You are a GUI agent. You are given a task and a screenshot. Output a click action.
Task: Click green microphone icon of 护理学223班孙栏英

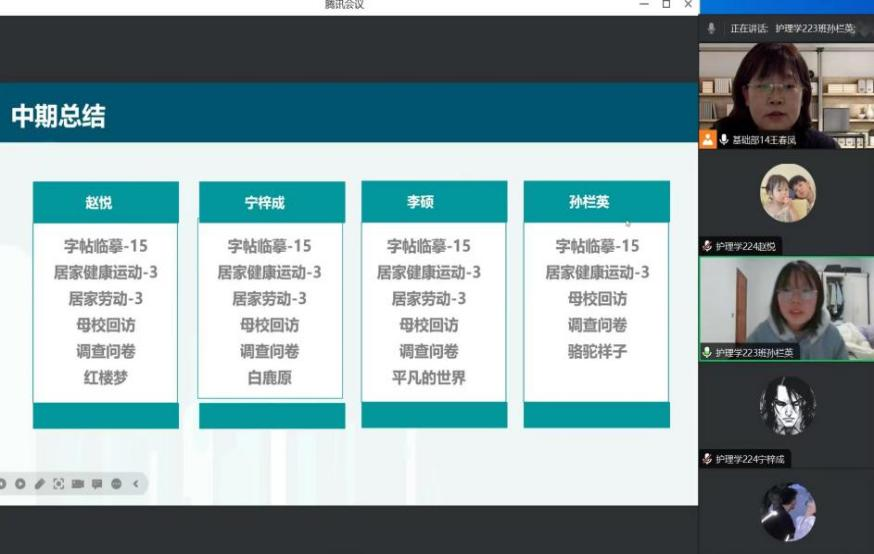tap(707, 352)
